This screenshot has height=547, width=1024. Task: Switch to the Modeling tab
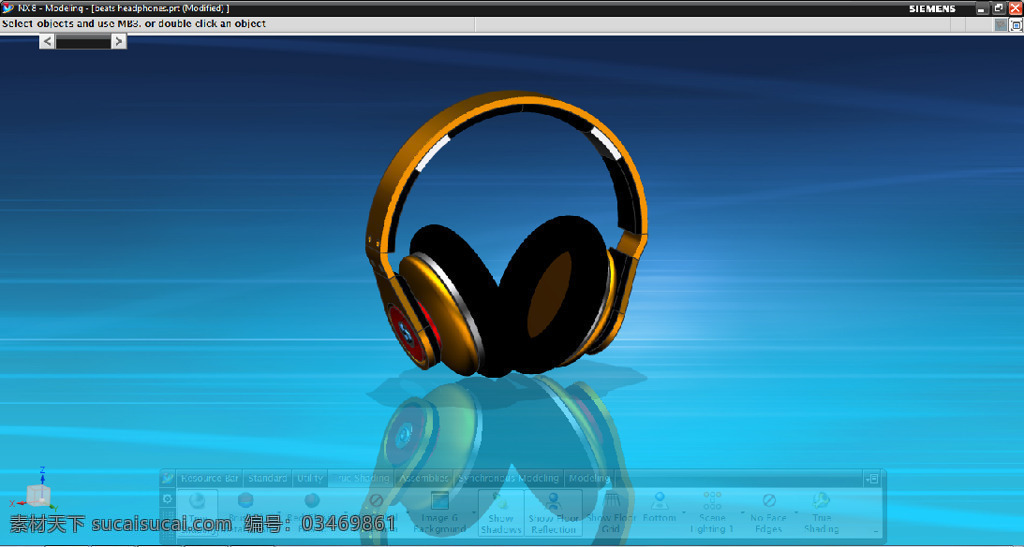point(588,478)
